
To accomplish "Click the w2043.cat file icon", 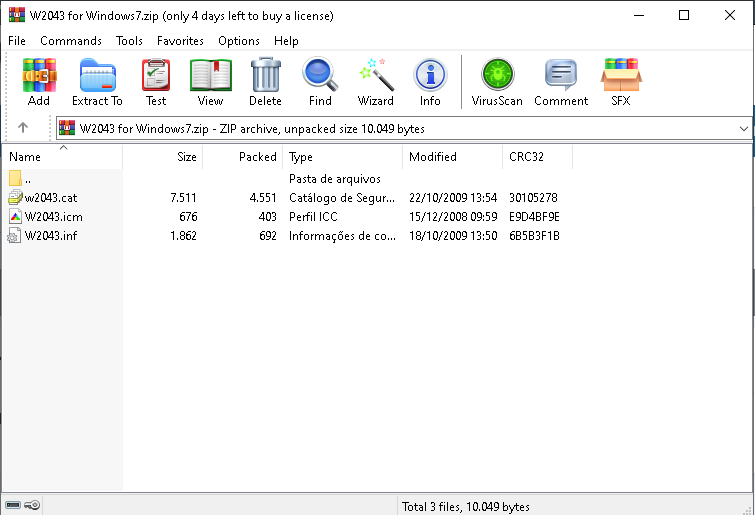I will click(x=15, y=197).
